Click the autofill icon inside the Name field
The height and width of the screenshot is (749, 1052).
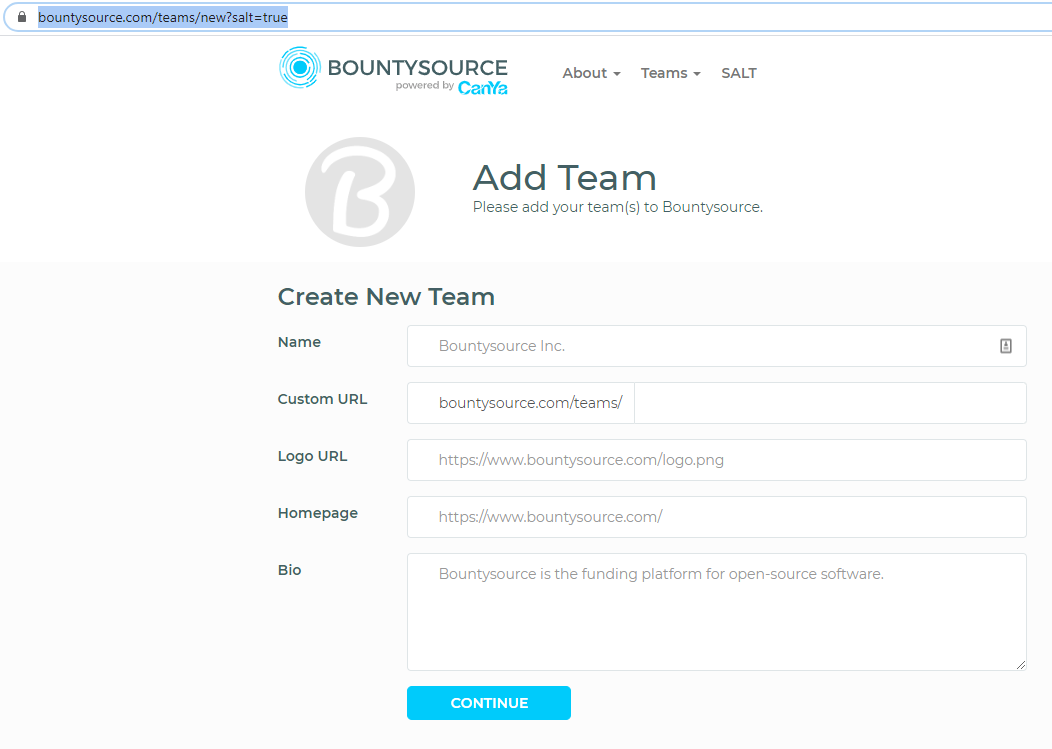tap(1006, 345)
